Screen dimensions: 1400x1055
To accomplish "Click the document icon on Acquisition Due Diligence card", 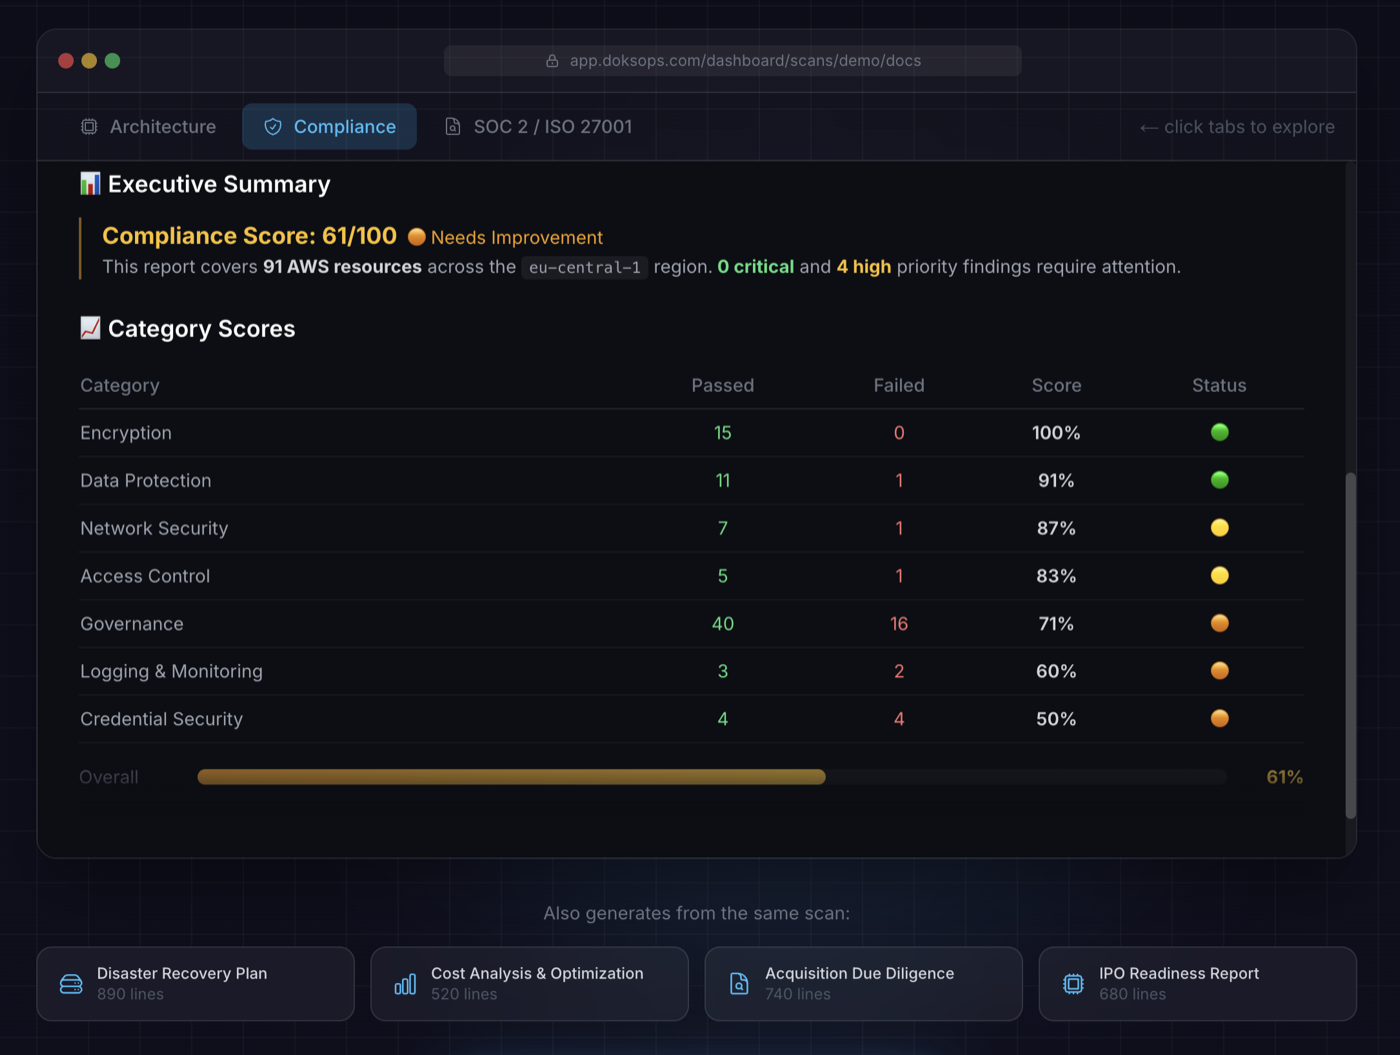I will click(x=738, y=983).
